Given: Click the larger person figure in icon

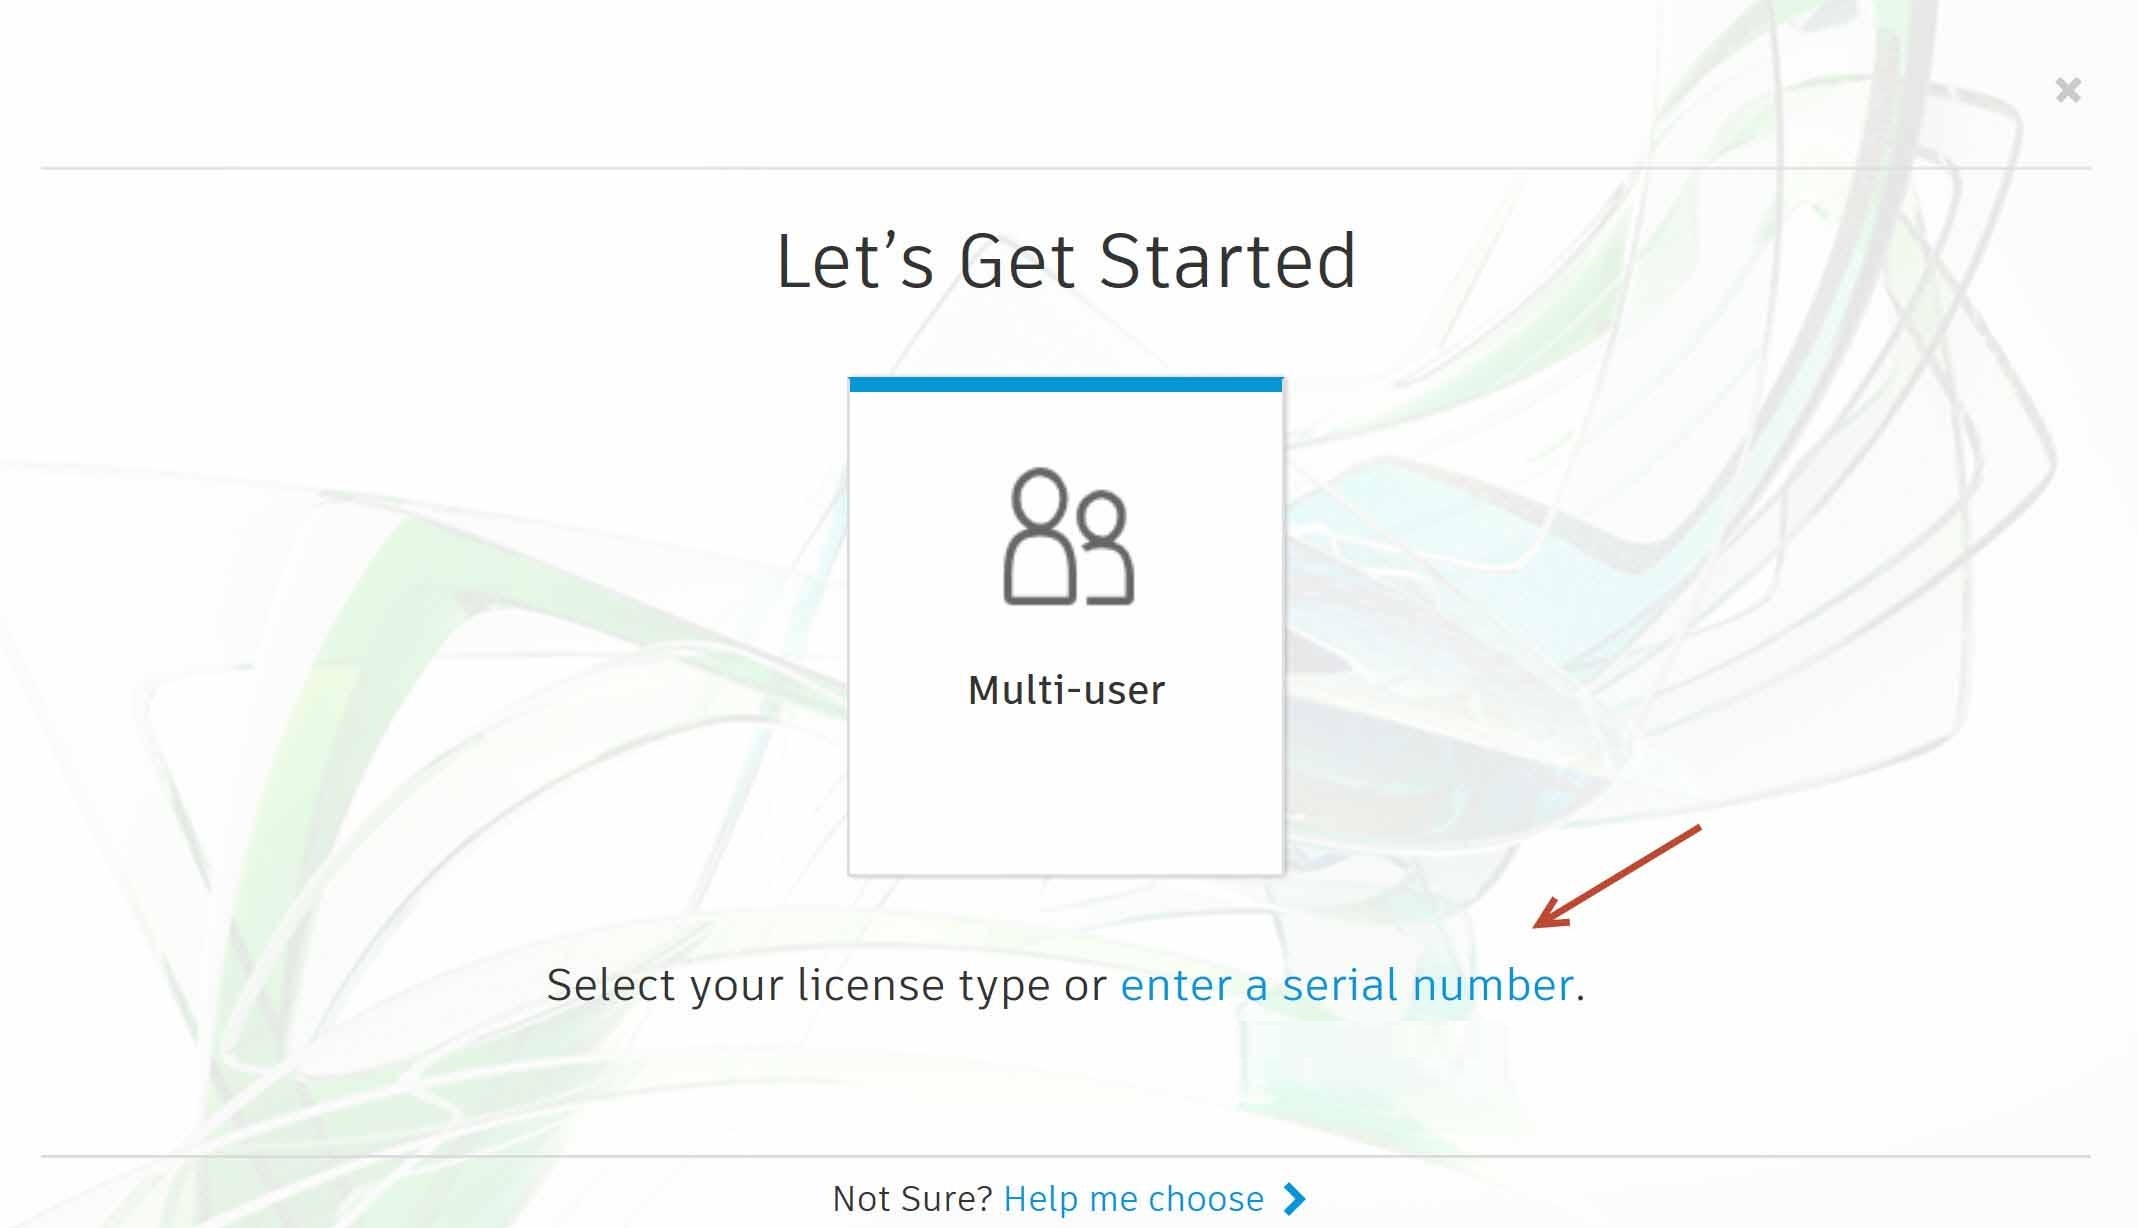Looking at the screenshot, I should pos(1040,536).
